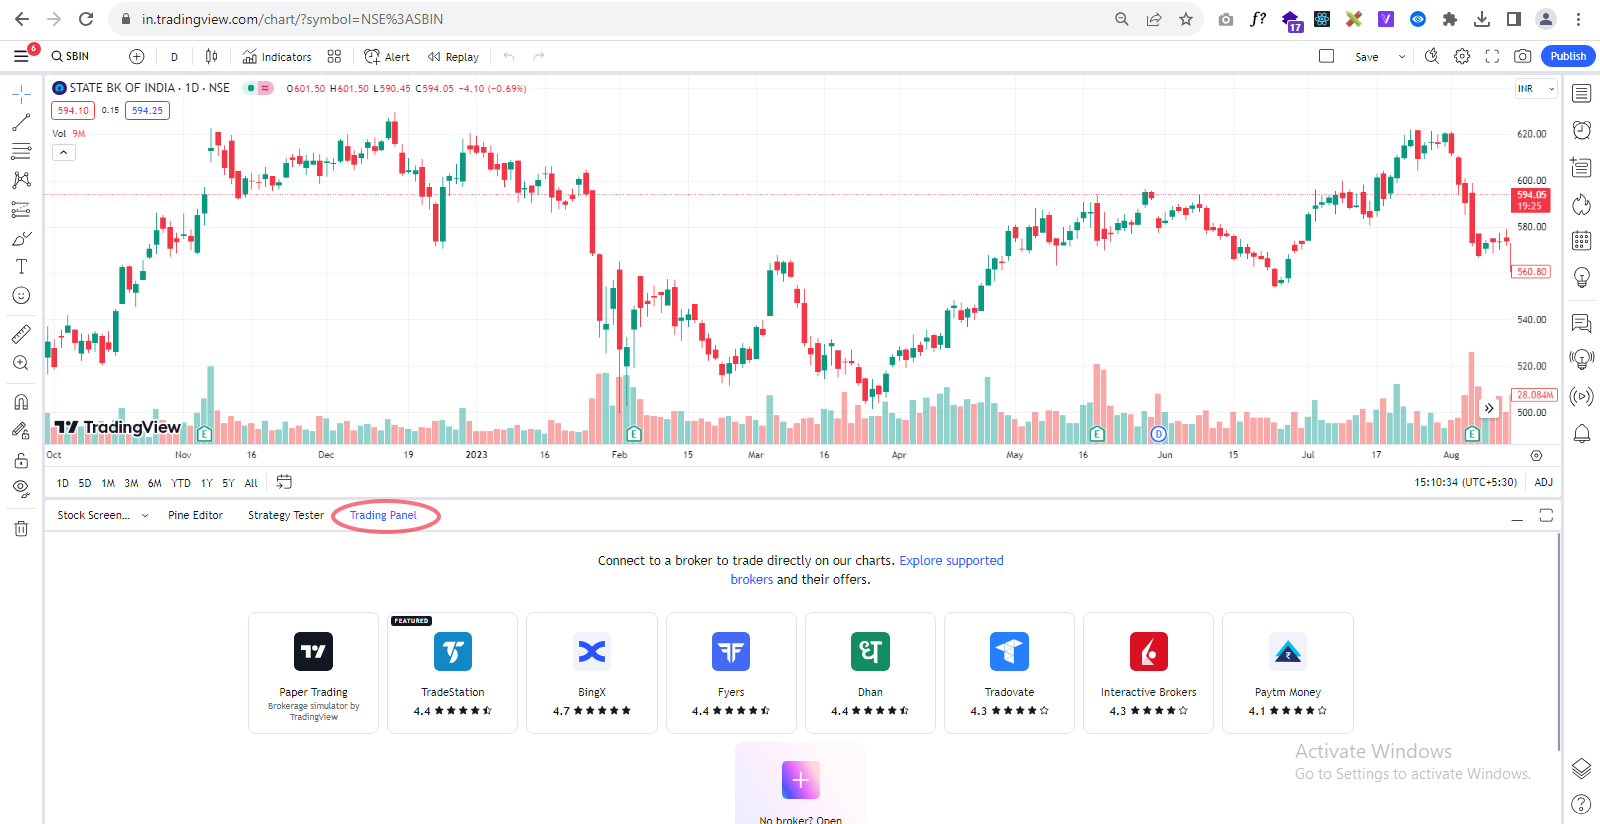Open the Indicators dialog

277,56
